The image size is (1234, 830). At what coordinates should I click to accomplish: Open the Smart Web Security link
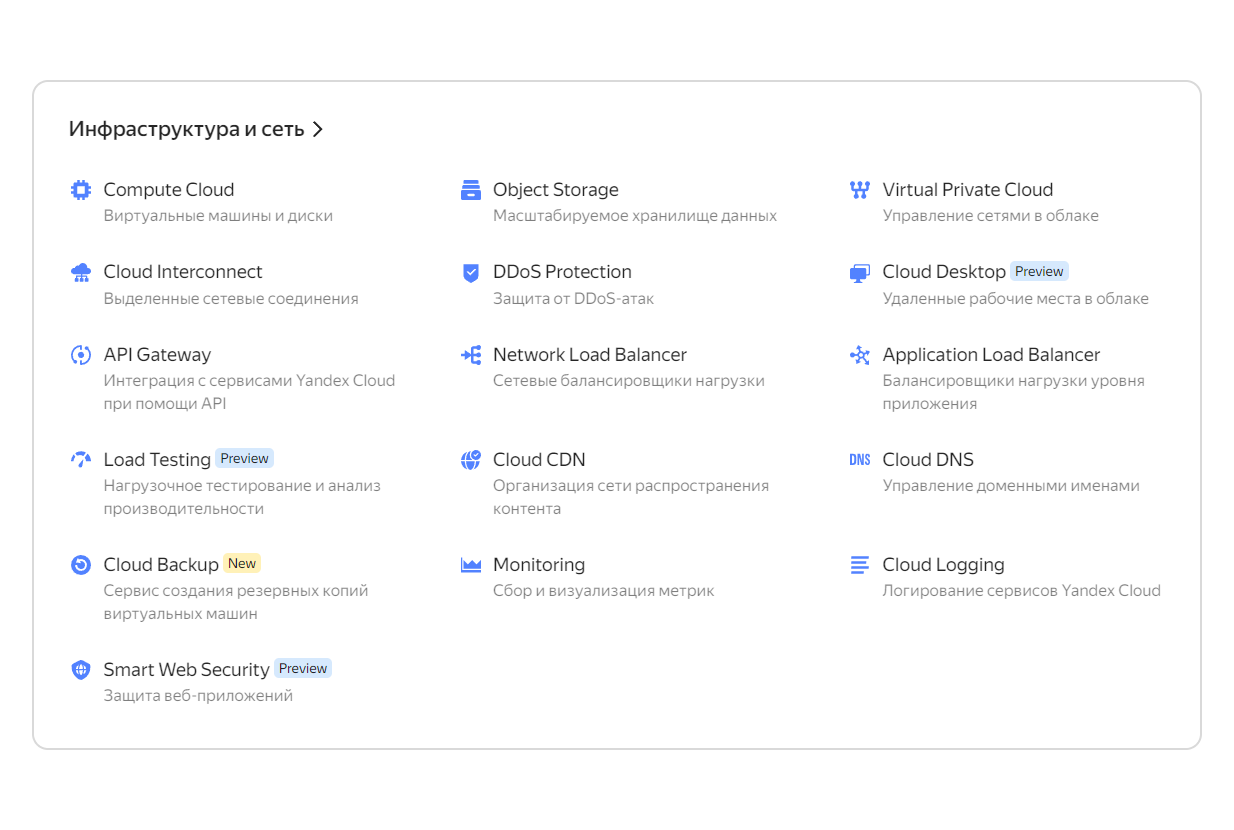(186, 670)
